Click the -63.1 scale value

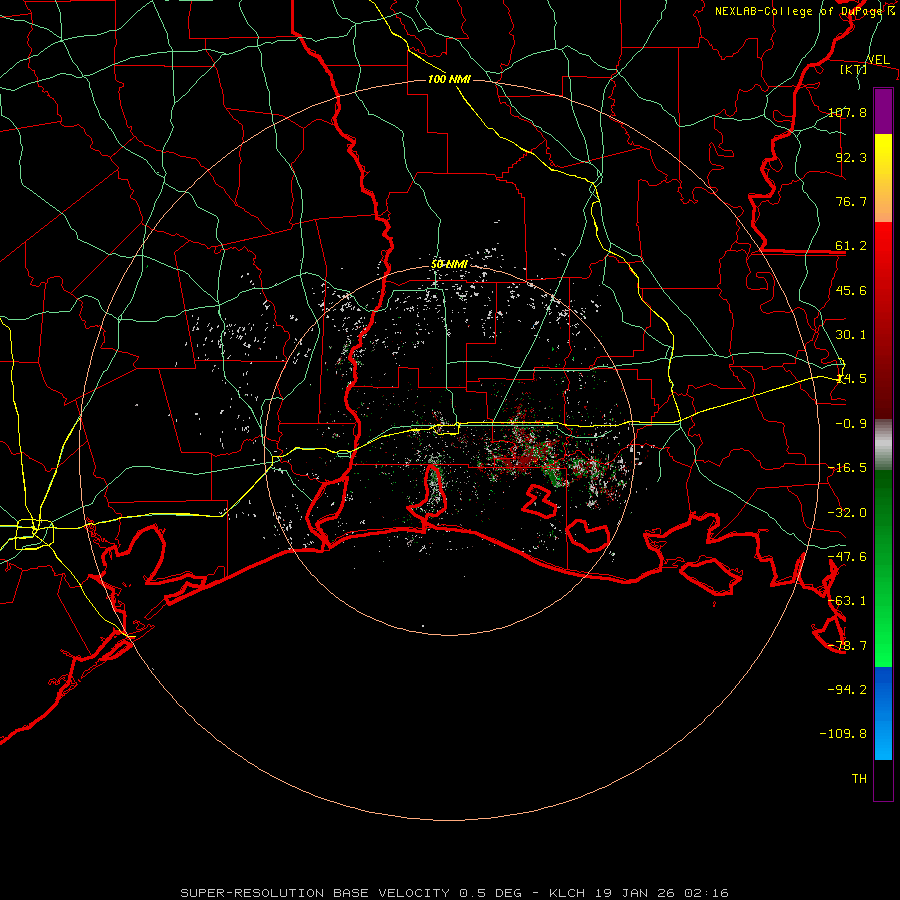point(847,601)
